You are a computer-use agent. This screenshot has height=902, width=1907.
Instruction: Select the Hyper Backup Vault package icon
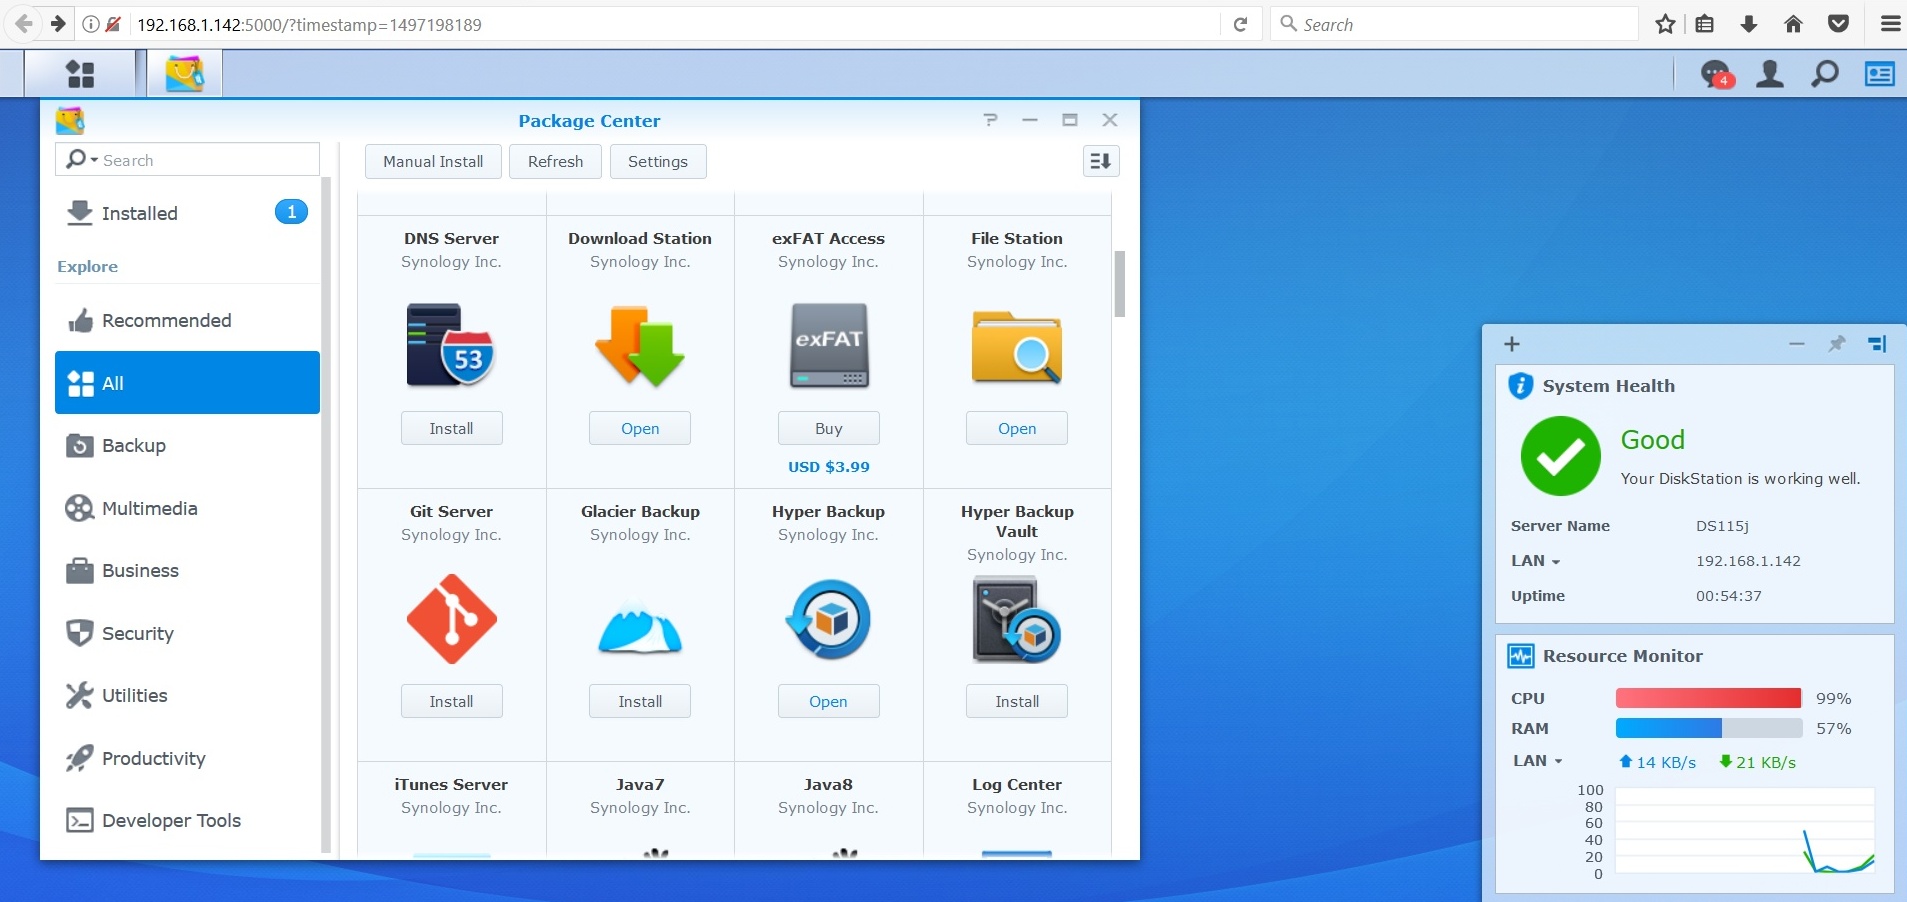coord(1017,620)
